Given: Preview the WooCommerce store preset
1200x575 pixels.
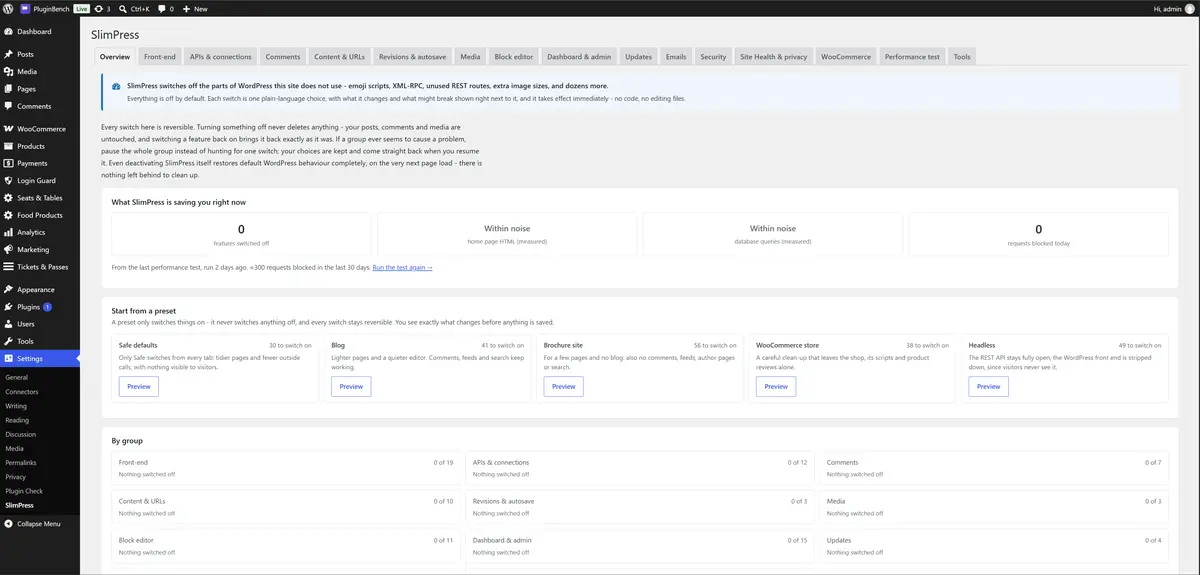Looking at the screenshot, I should (x=776, y=386).
